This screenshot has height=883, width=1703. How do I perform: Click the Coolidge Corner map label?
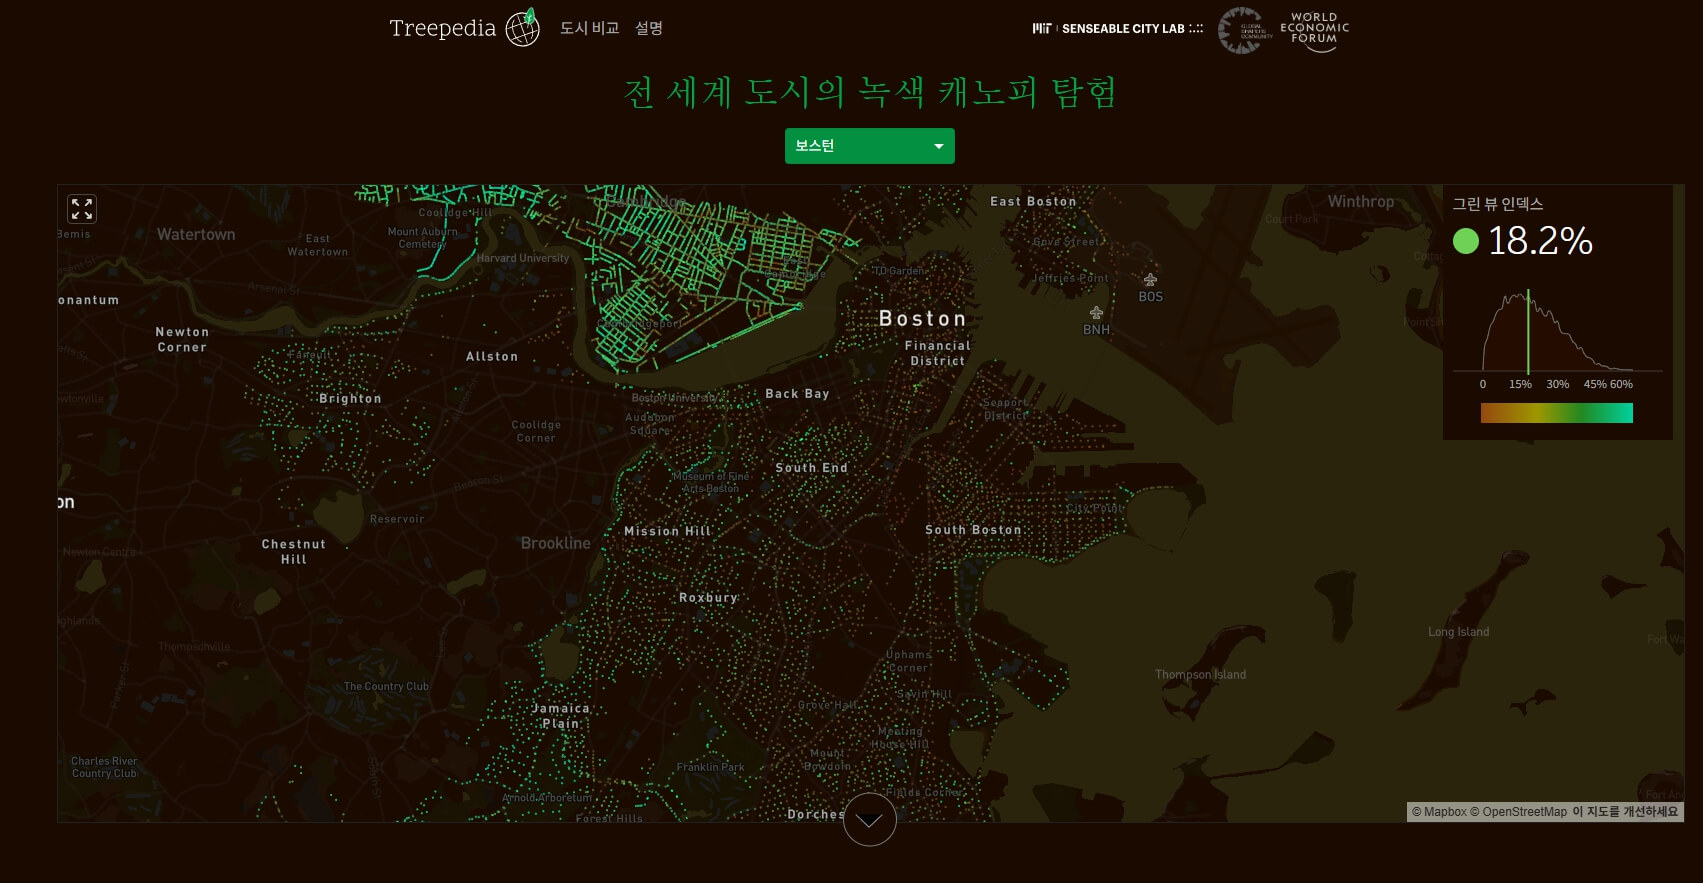tap(536, 431)
